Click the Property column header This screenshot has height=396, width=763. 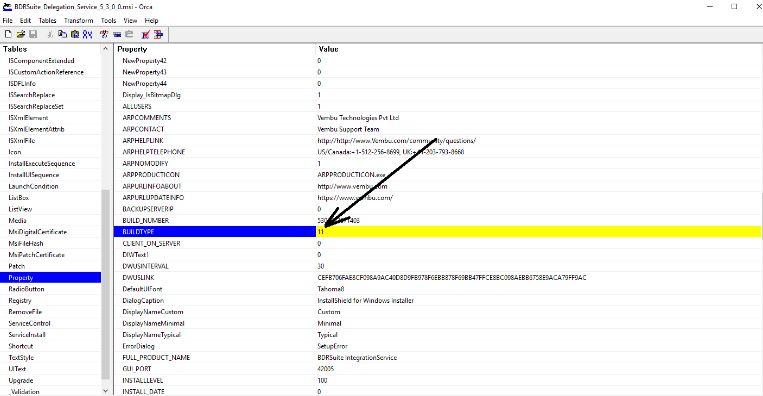pos(215,49)
